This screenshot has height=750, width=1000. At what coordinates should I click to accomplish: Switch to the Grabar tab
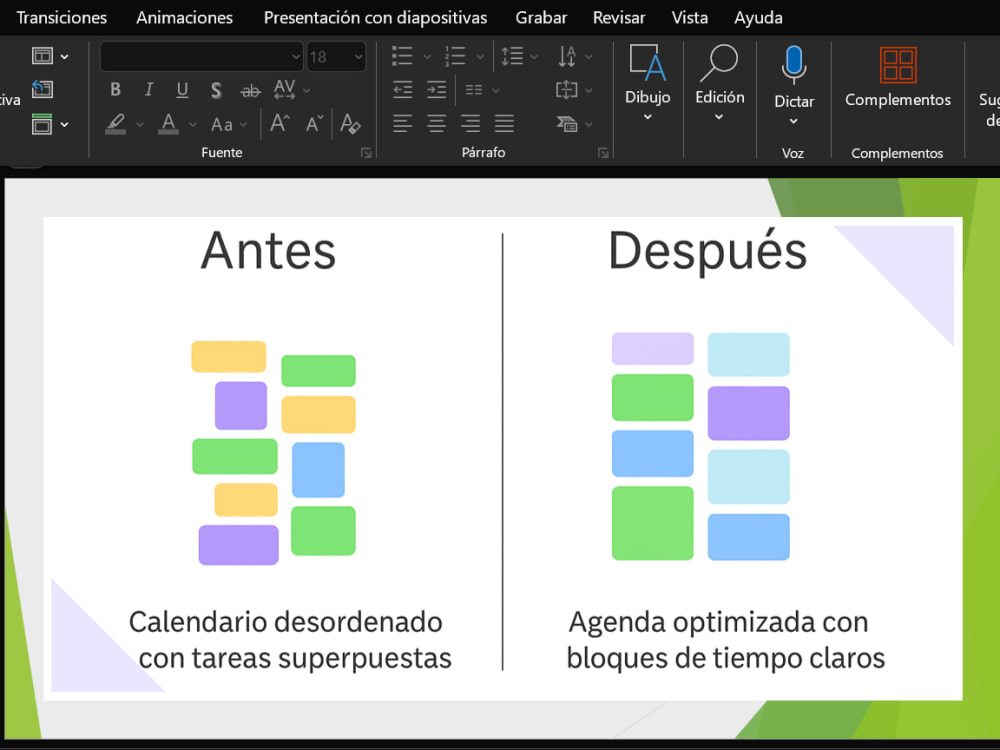coord(541,18)
